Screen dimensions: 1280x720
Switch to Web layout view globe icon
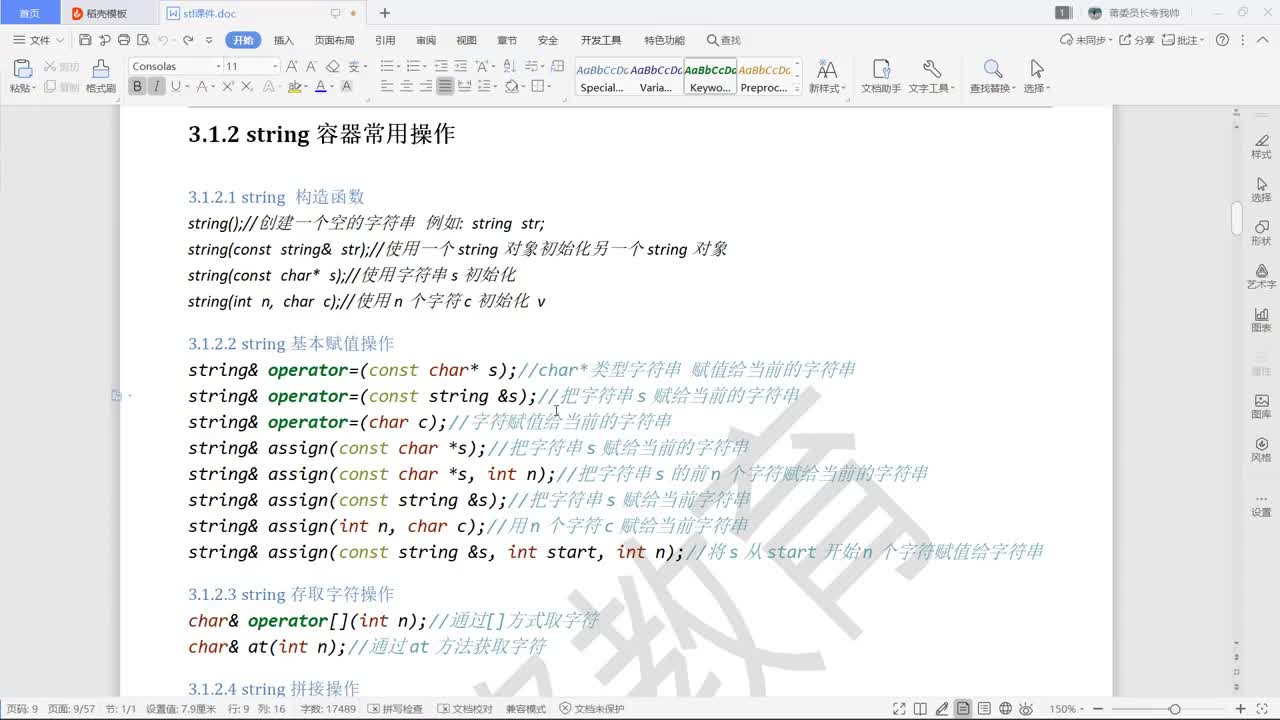pyautogui.click(x=1005, y=709)
